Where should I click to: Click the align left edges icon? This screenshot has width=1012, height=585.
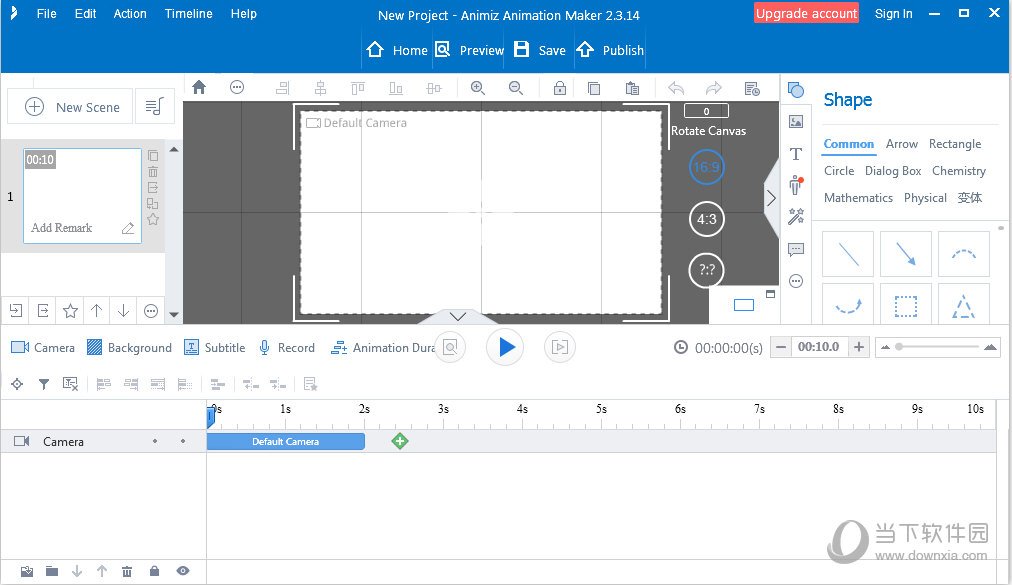(103, 385)
